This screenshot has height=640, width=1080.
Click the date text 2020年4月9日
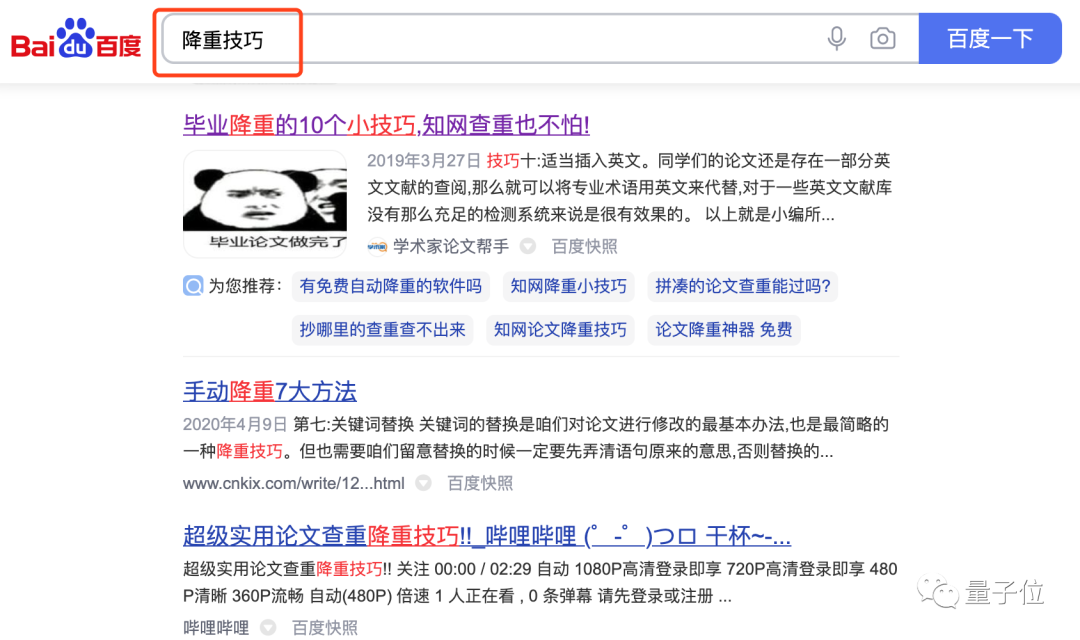[x=234, y=424]
